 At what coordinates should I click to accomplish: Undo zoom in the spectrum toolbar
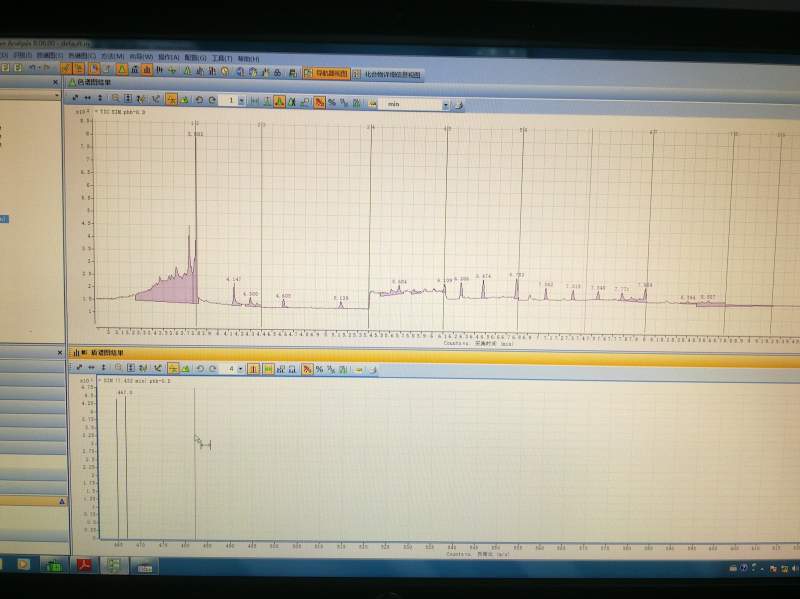[x=201, y=368]
